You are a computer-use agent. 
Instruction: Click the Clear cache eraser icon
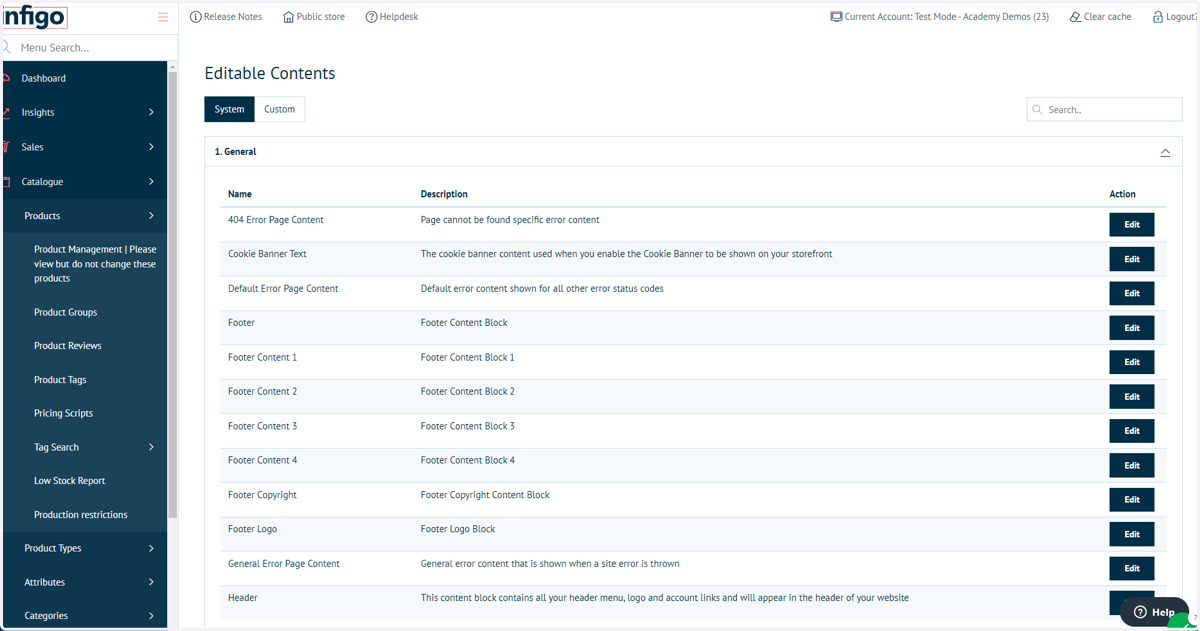point(1075,17)
